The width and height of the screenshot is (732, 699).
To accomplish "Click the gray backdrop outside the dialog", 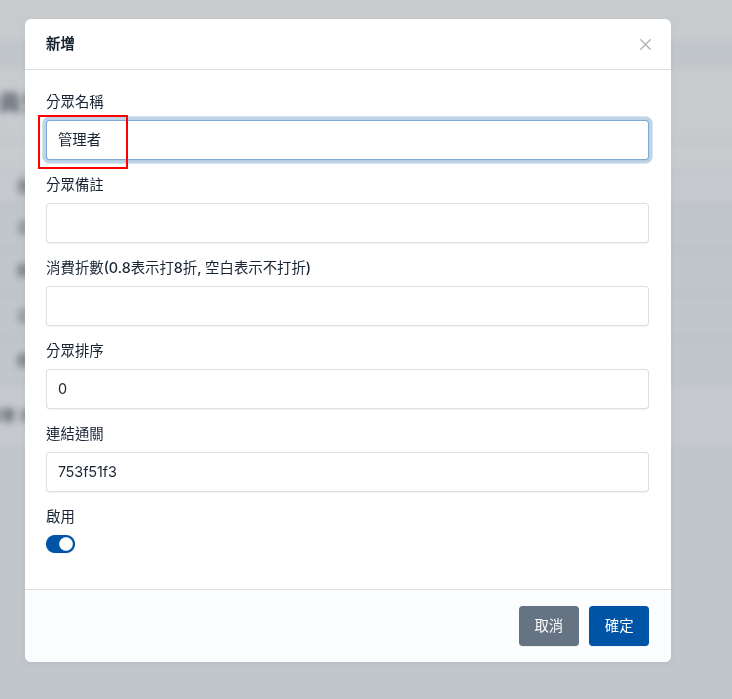I will pyautogui.click(x=701, y=327).
